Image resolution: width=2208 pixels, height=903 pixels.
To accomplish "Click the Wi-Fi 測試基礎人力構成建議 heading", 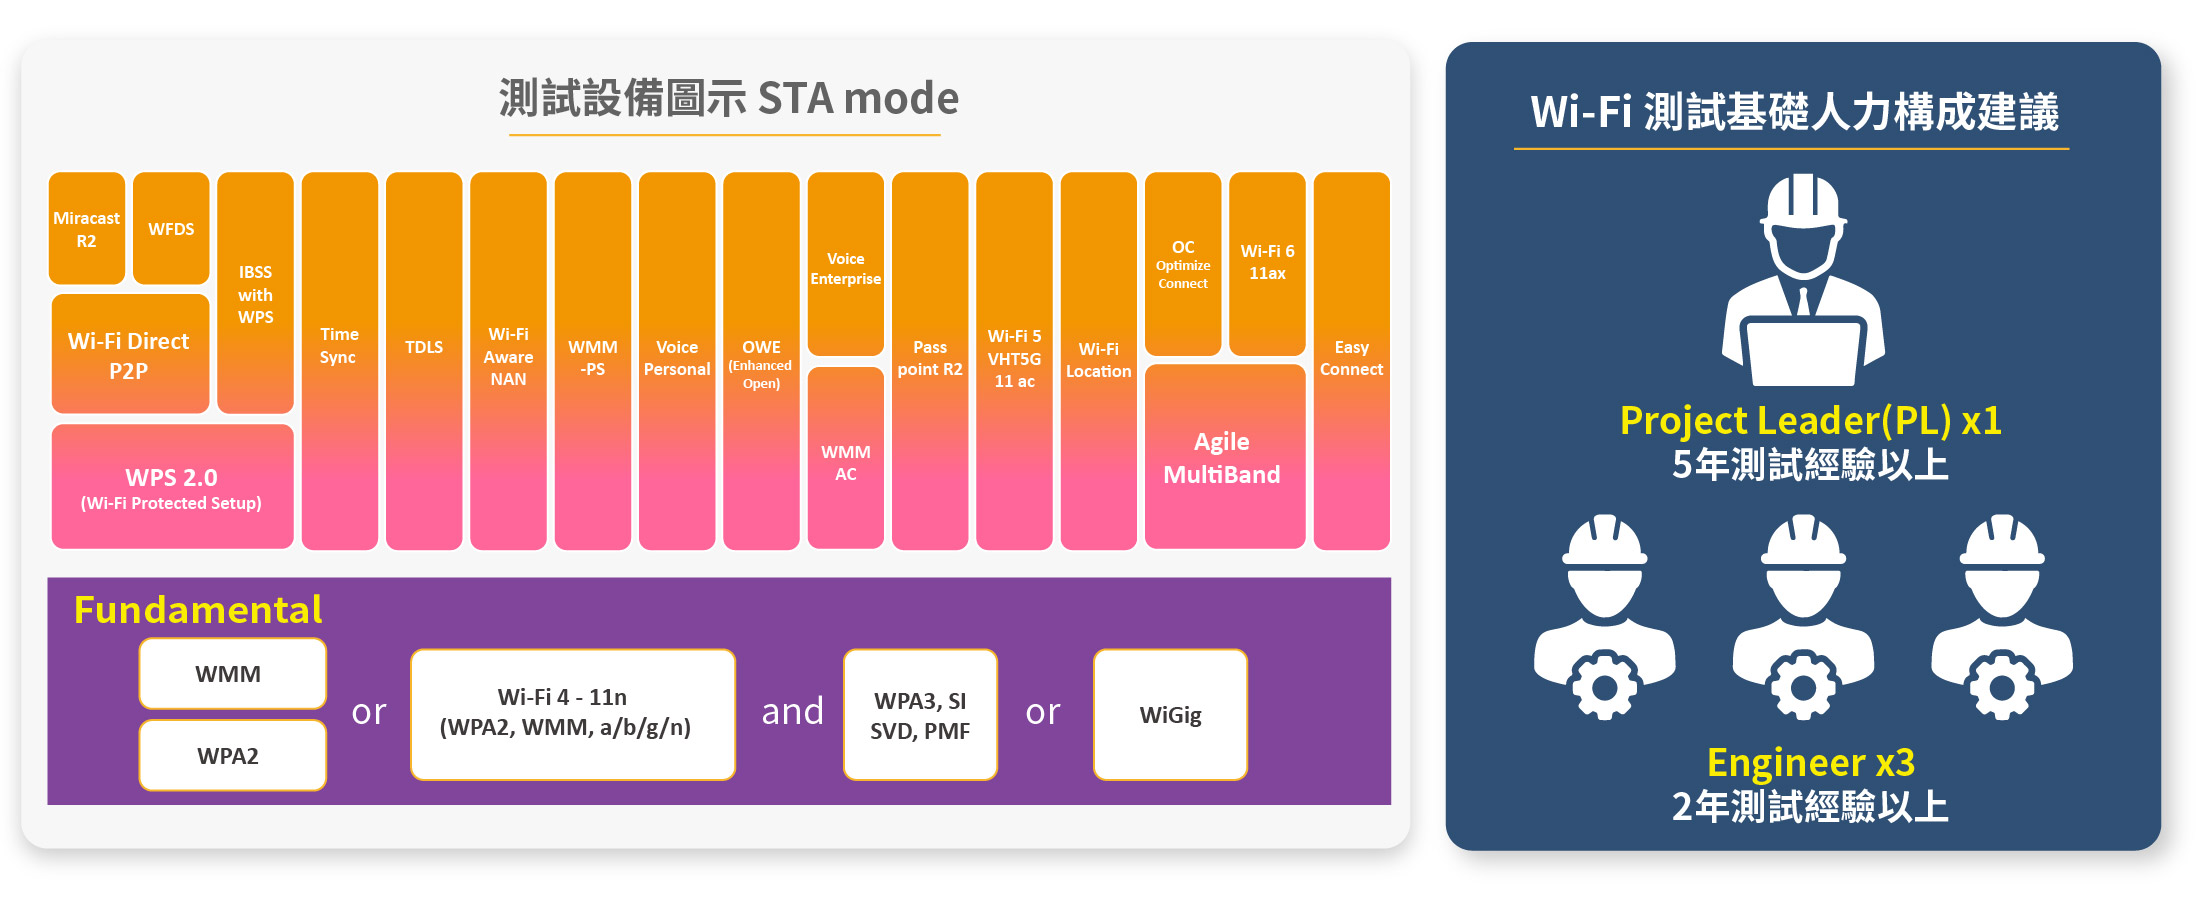I will point(1794,111).
